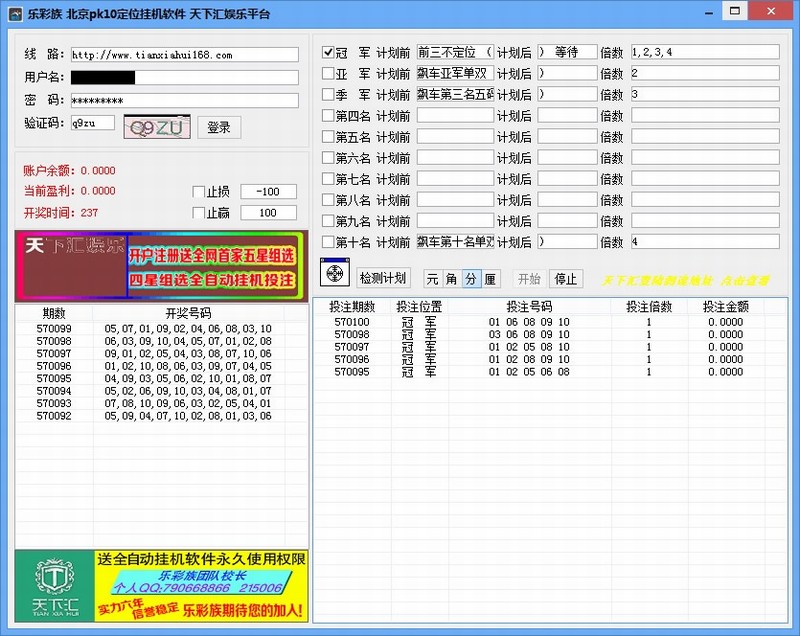The height and width of the screenshot is (636, 800).
Task: Select draw row 570099 in results list
Action: pos(160,329)
